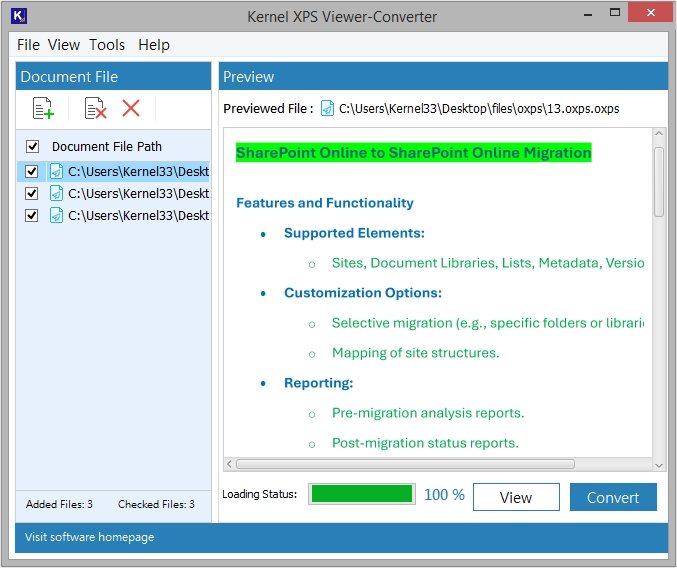This screenshot has height=568, width=677.
Task: Uncheck the third file's checkbox
Action: [x=32, y=215]
